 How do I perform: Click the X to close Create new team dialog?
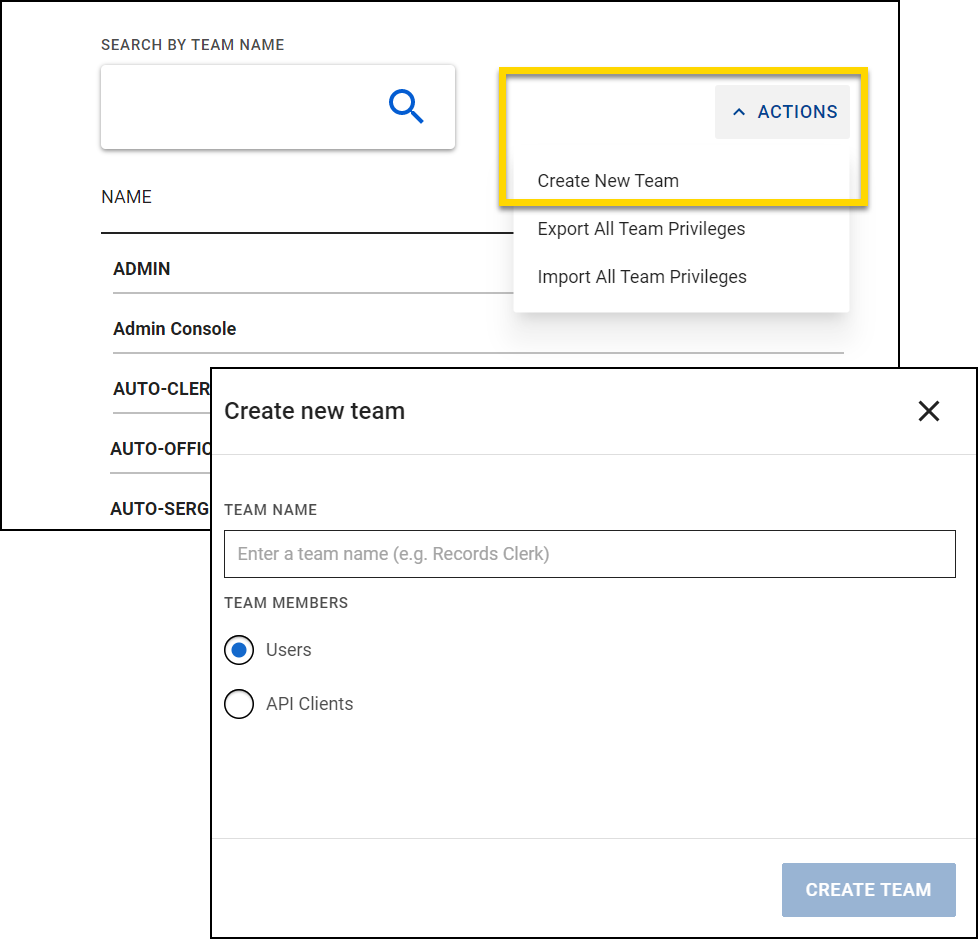pyautogui.click(x=928, y=411)
